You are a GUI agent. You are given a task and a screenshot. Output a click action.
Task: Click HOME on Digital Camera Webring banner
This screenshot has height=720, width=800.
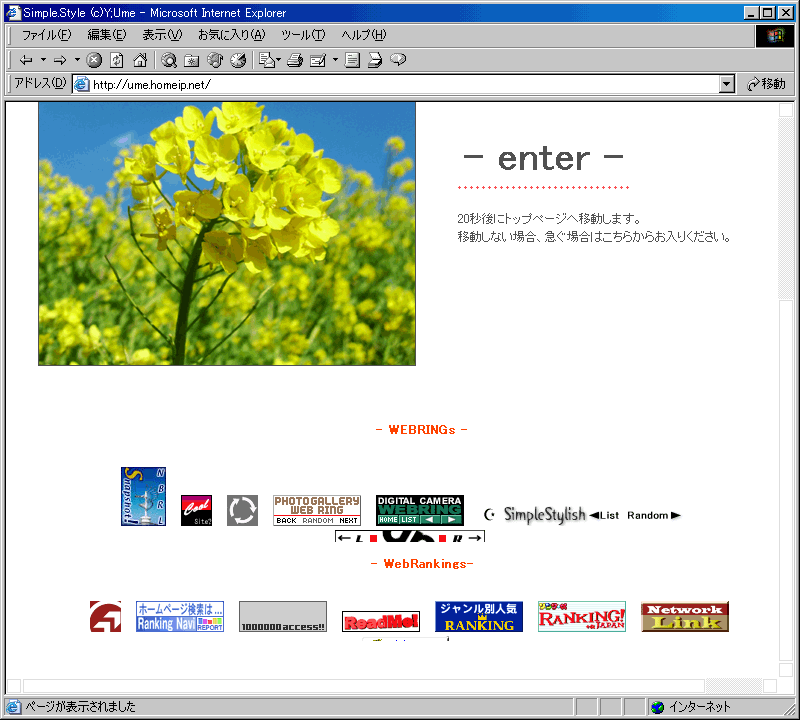(388, 519)
